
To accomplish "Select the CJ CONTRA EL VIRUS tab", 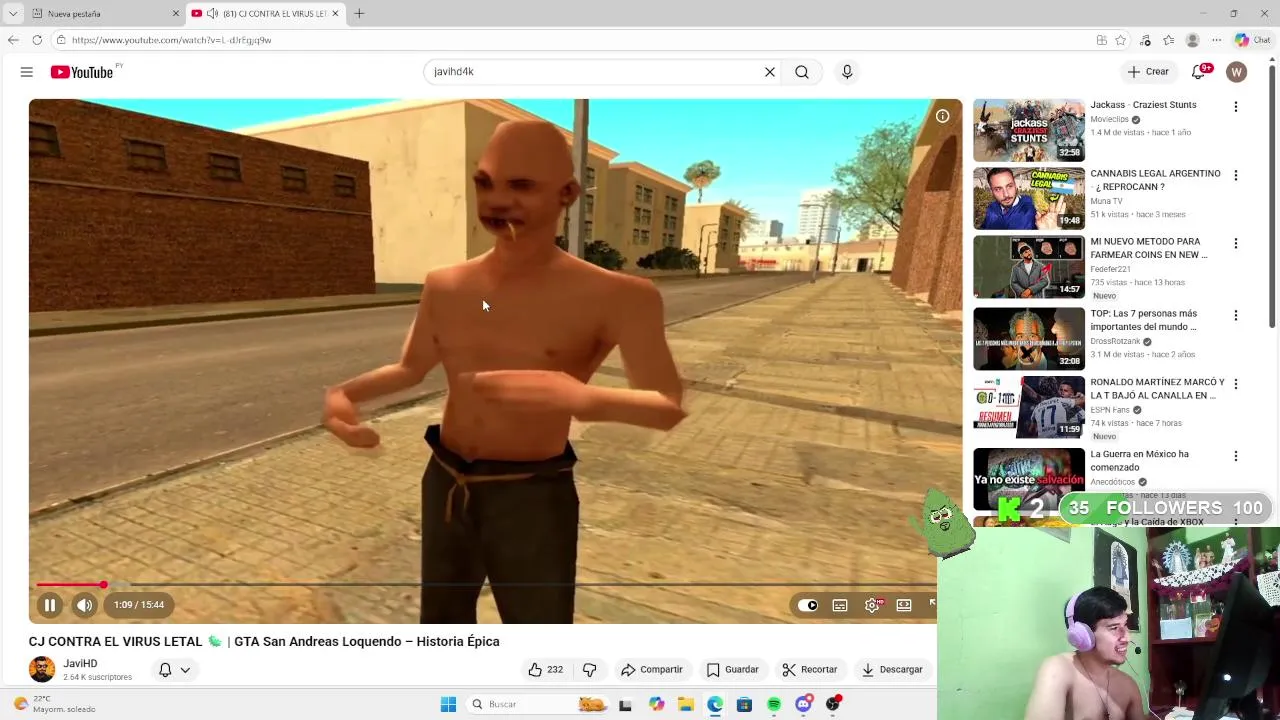I will coord(265,13).
